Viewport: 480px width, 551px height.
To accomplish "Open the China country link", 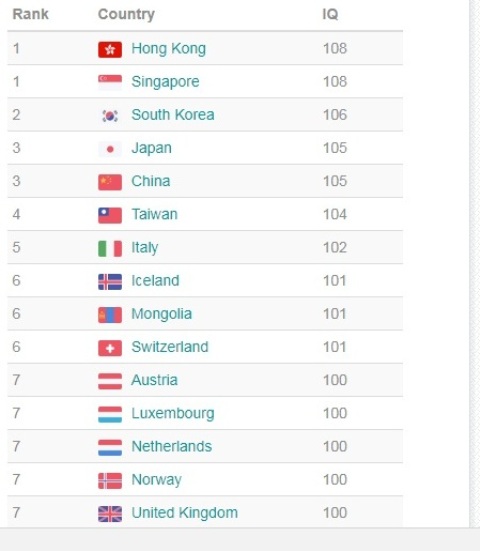I will tap(151, 181).
